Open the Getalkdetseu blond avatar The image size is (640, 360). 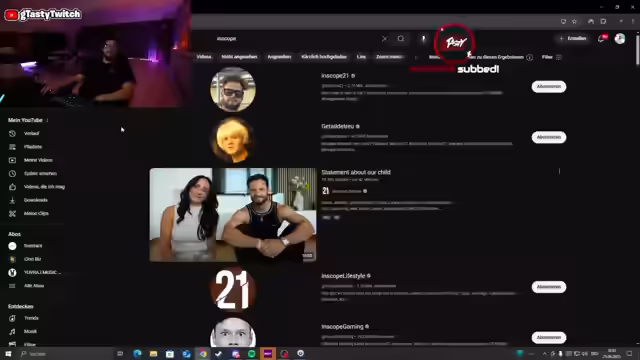233,140
